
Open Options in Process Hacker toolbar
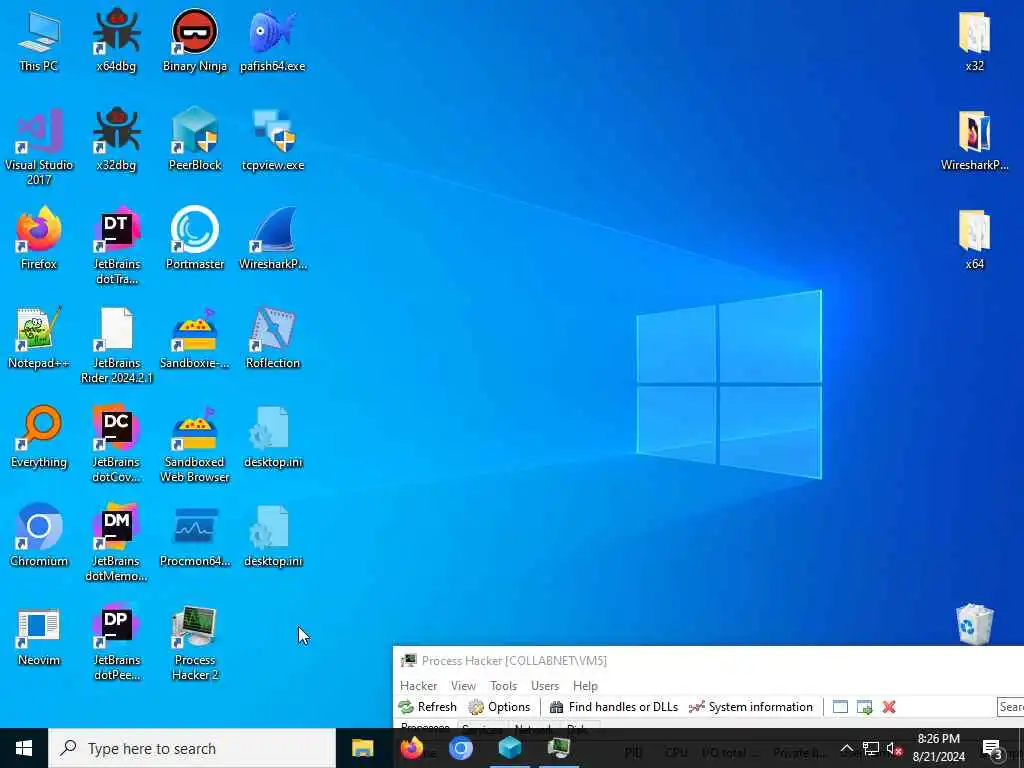pyautogui.click(x=500, y=707)
